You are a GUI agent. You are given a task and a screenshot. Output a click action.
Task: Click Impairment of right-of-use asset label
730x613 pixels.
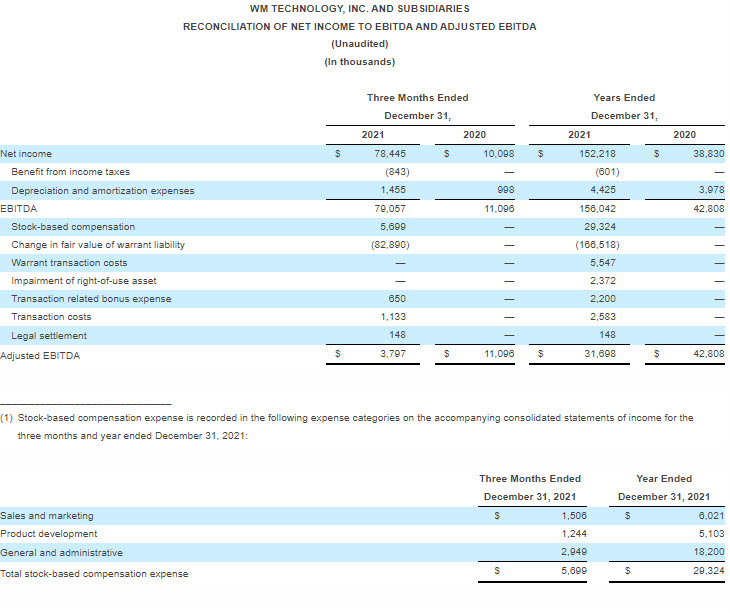pyautogui.click(x=84, y=281)
